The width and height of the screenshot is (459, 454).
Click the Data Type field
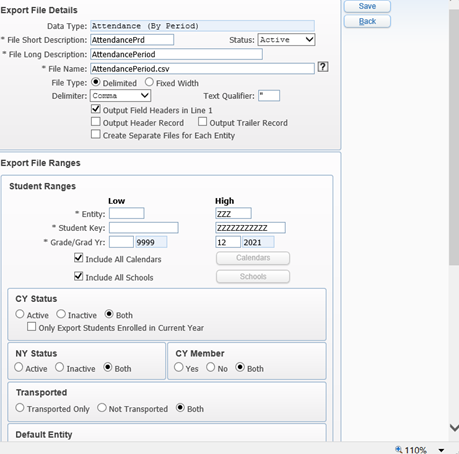[202, 26]
